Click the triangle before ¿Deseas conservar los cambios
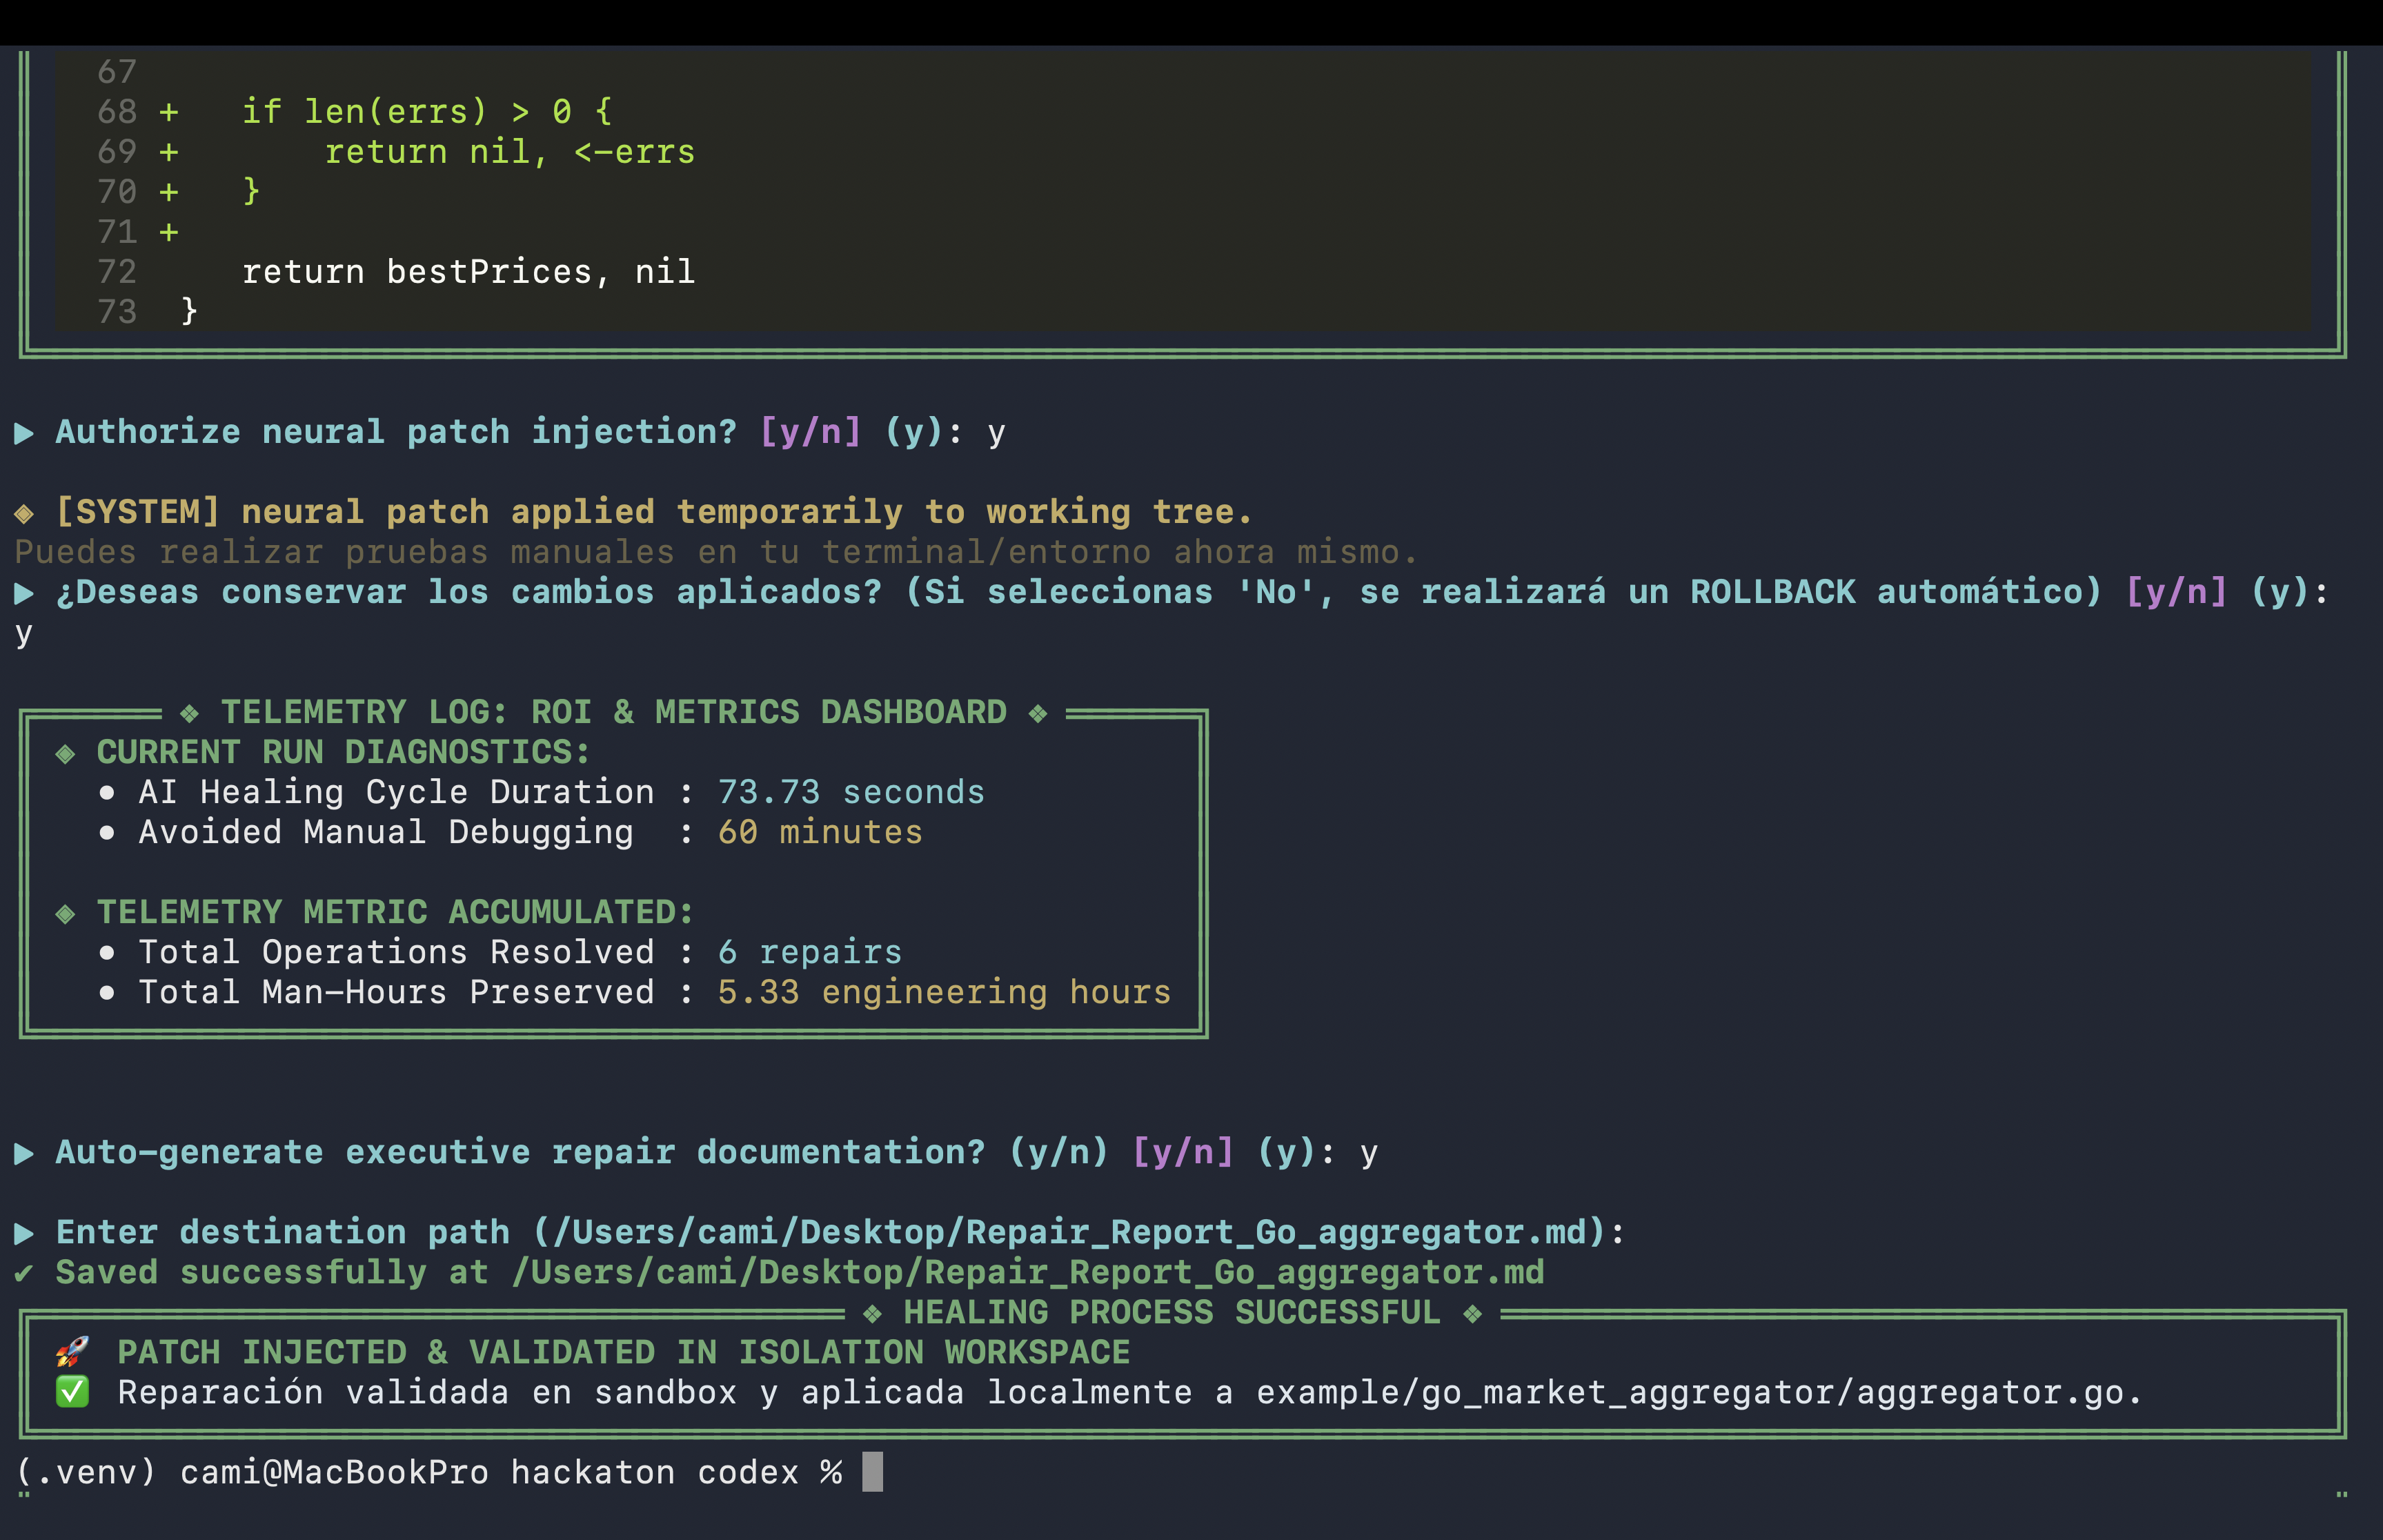The image size is (2383, 1540). (24, 594)
